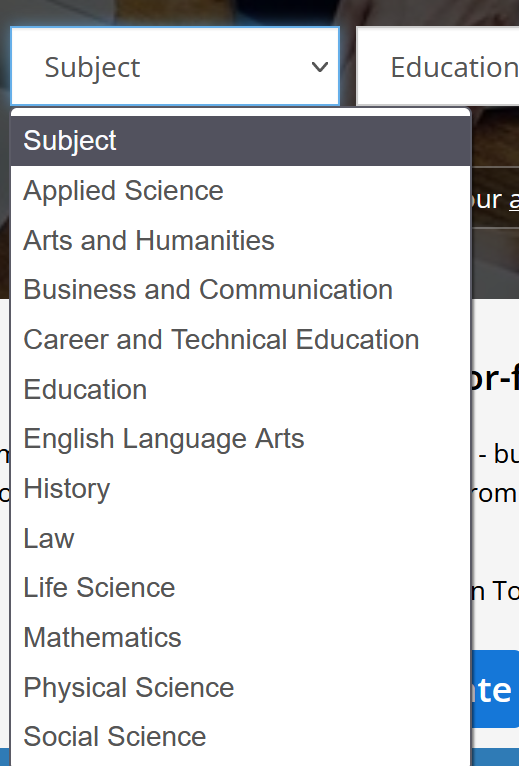Choose Physical Science subject
The image size is (519, 766).
[x=240, y=687]
